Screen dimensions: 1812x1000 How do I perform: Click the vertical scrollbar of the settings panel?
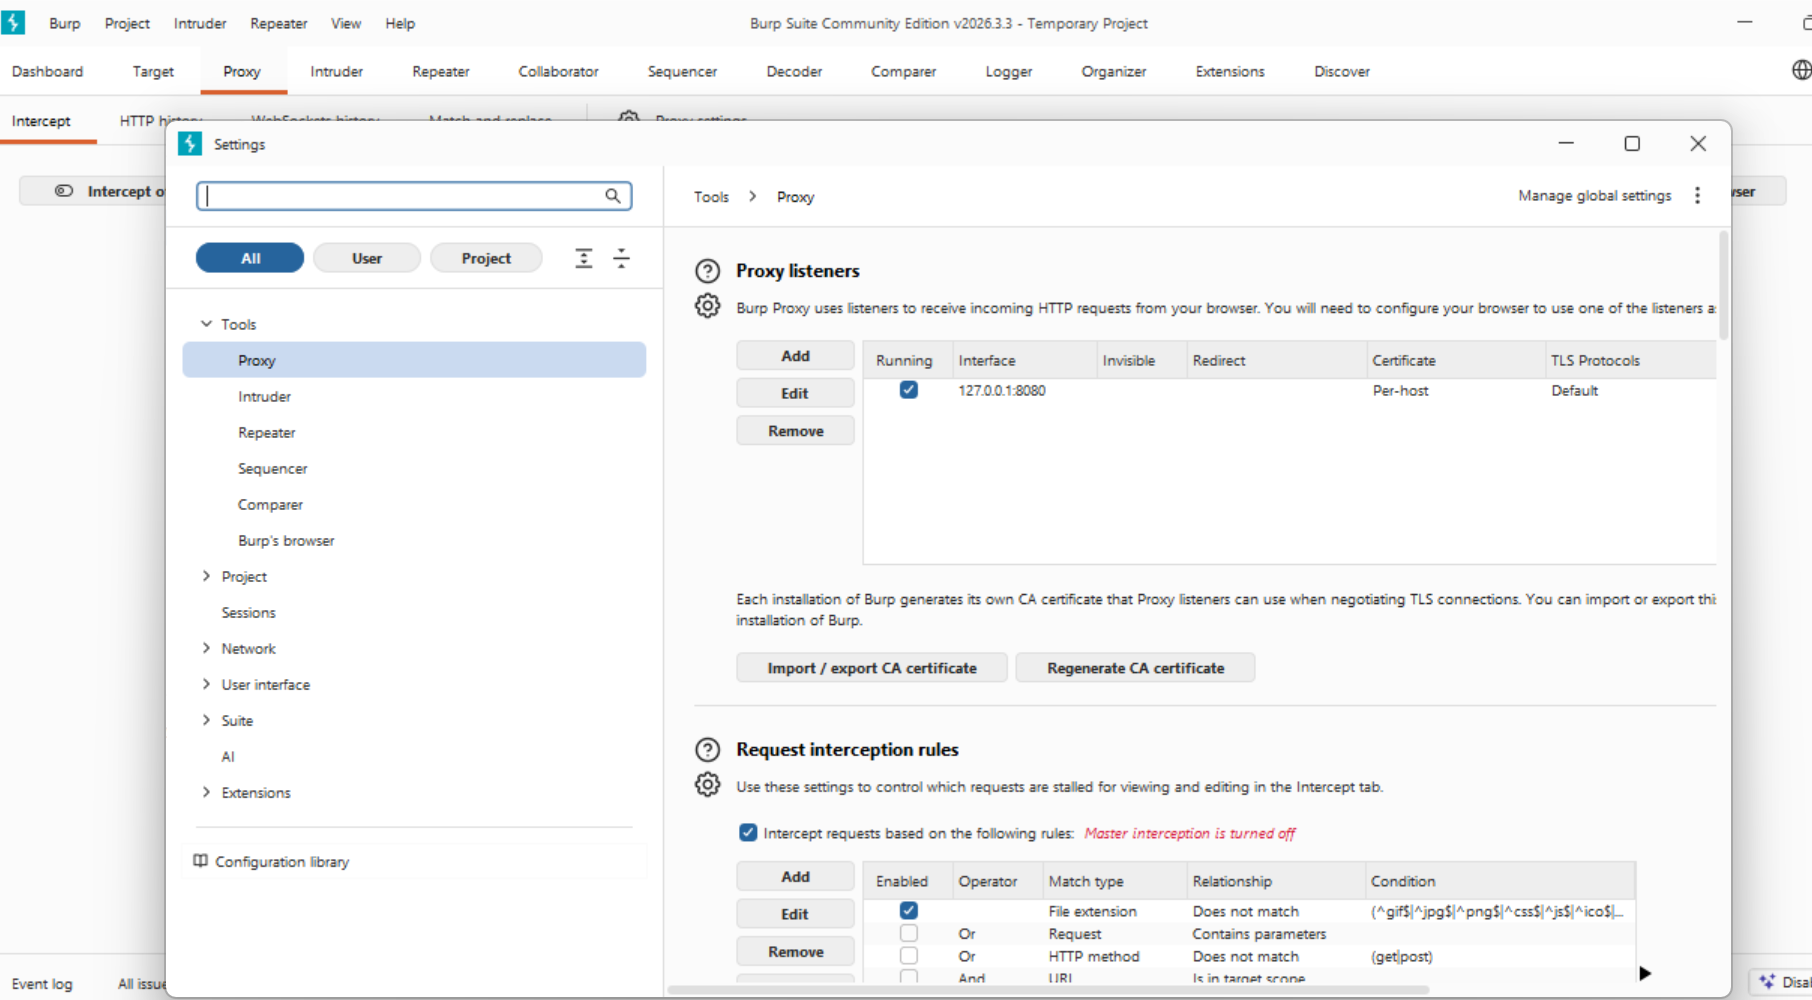coord(1723,285)
